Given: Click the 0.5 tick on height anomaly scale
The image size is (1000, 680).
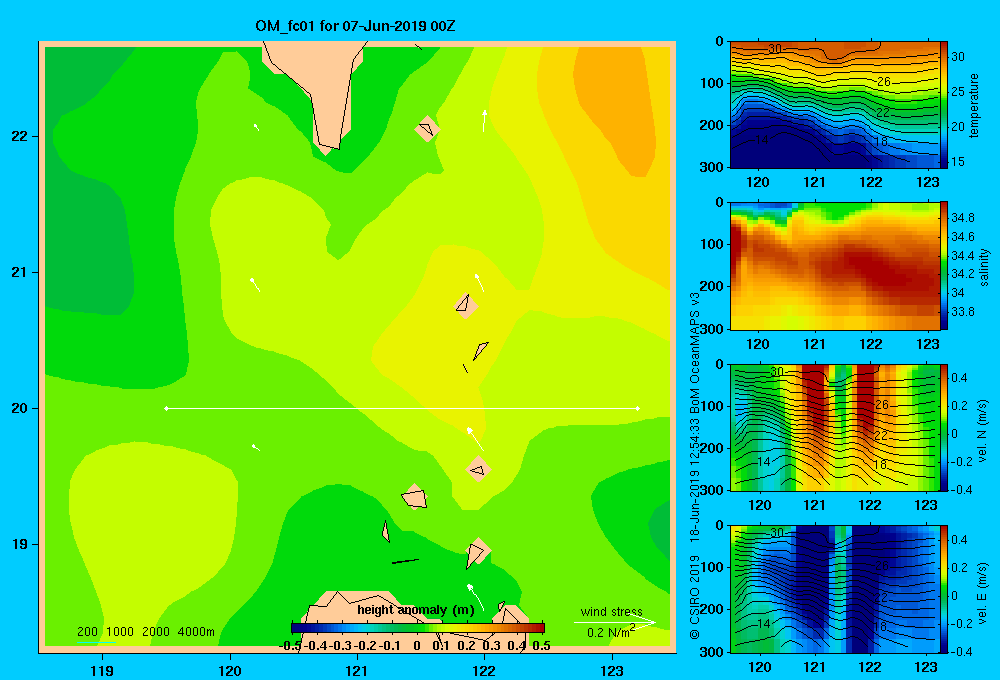Looking at the screenshot, I should (x=541, y=646).
